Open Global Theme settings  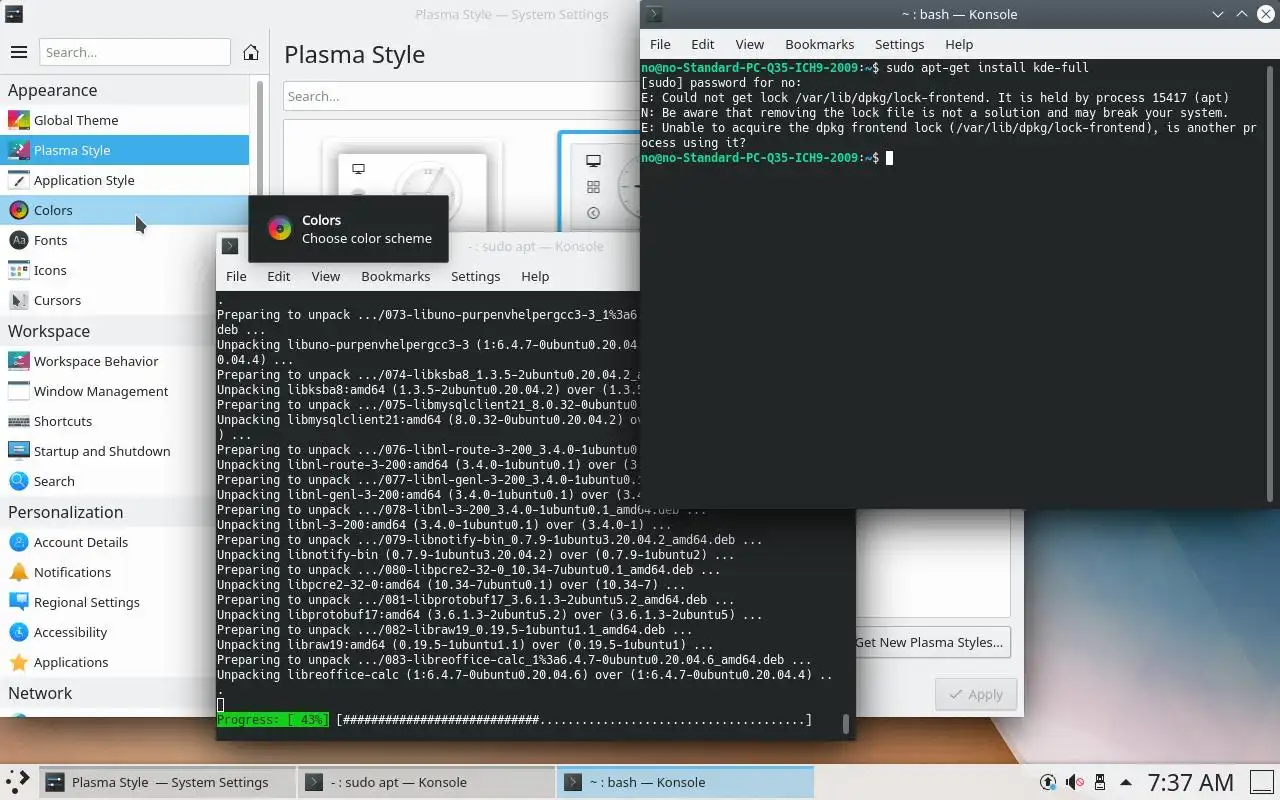click(x=124, y=120)
